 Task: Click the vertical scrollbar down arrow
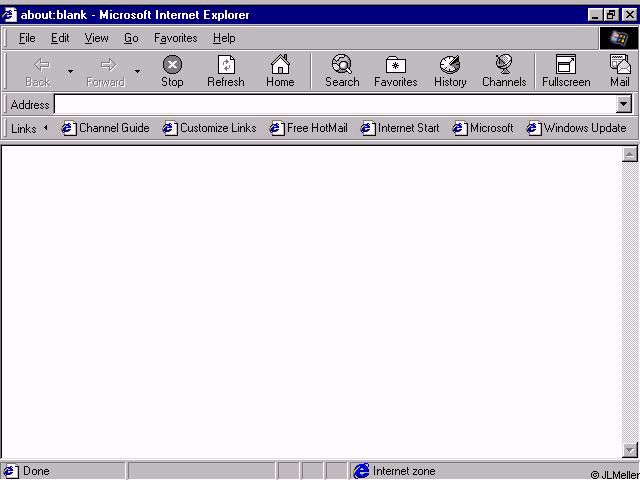click(630, 450)
